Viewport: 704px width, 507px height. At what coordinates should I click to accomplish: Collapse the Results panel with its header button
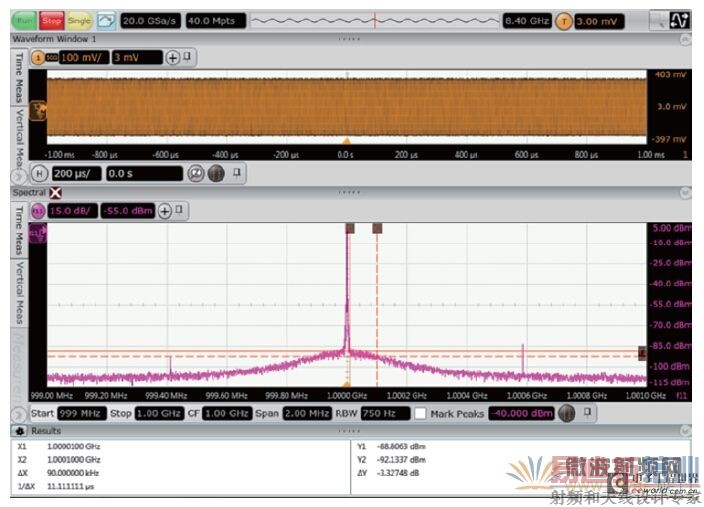pos(685,431)
